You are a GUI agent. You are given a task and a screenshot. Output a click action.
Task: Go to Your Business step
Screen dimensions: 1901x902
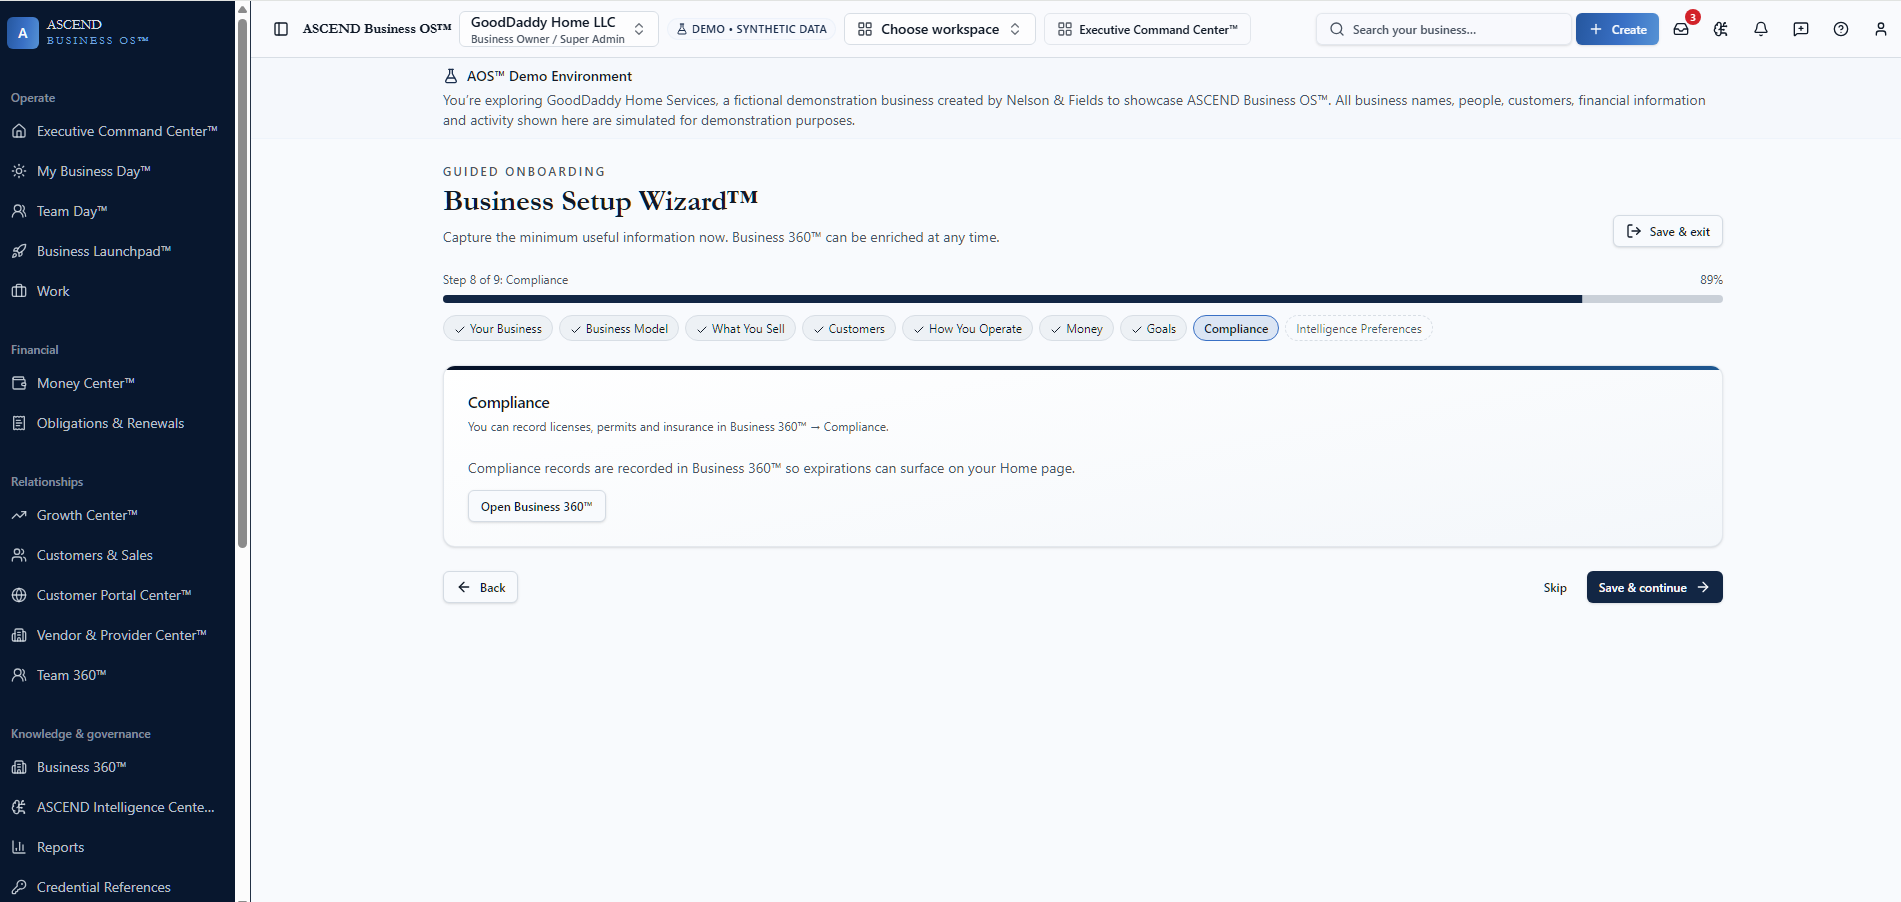[x=497, y=328]
